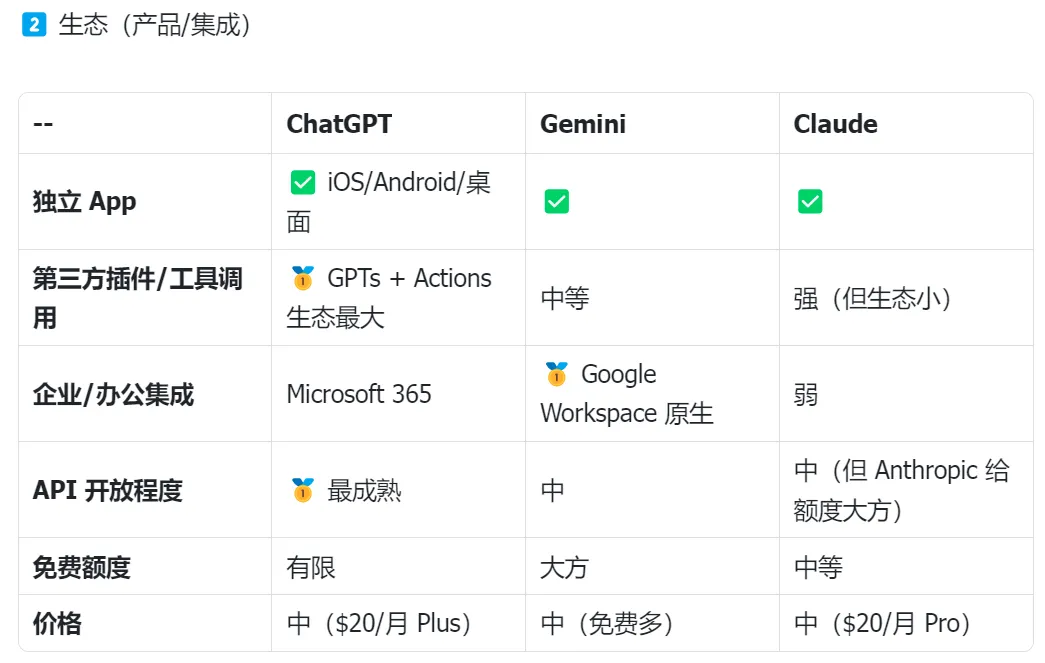Click the green checkmark in Gemini's 独立 App cell
Screen dimensions: 1045x663
[556, 201]
